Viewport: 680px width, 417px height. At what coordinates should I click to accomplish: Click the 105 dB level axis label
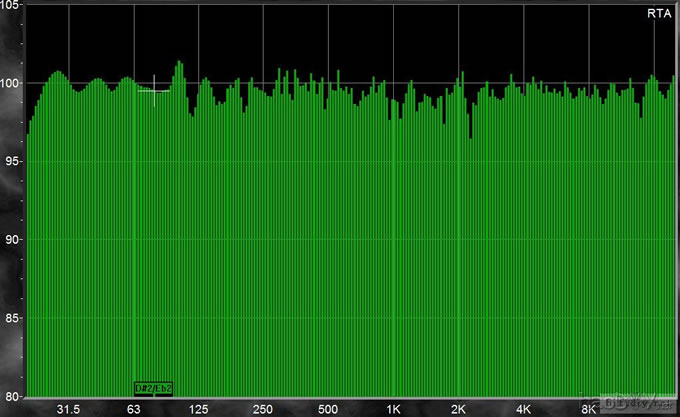[x=11, y=6]
